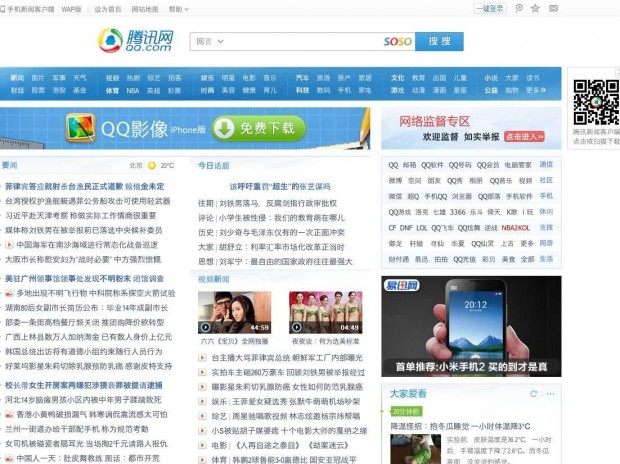Click the 搜搜 search button
Image resolution: width=620 pixels, height=464 pixels.
tap(439, 41)
